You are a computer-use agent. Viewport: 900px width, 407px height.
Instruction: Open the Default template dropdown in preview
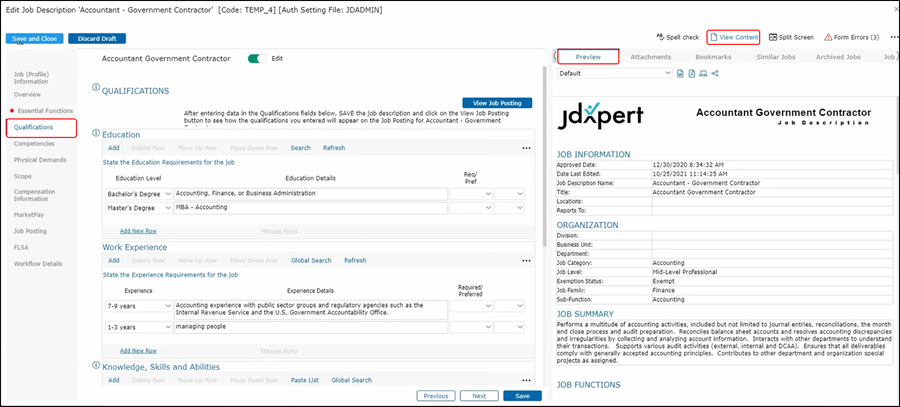click(613, 74)
